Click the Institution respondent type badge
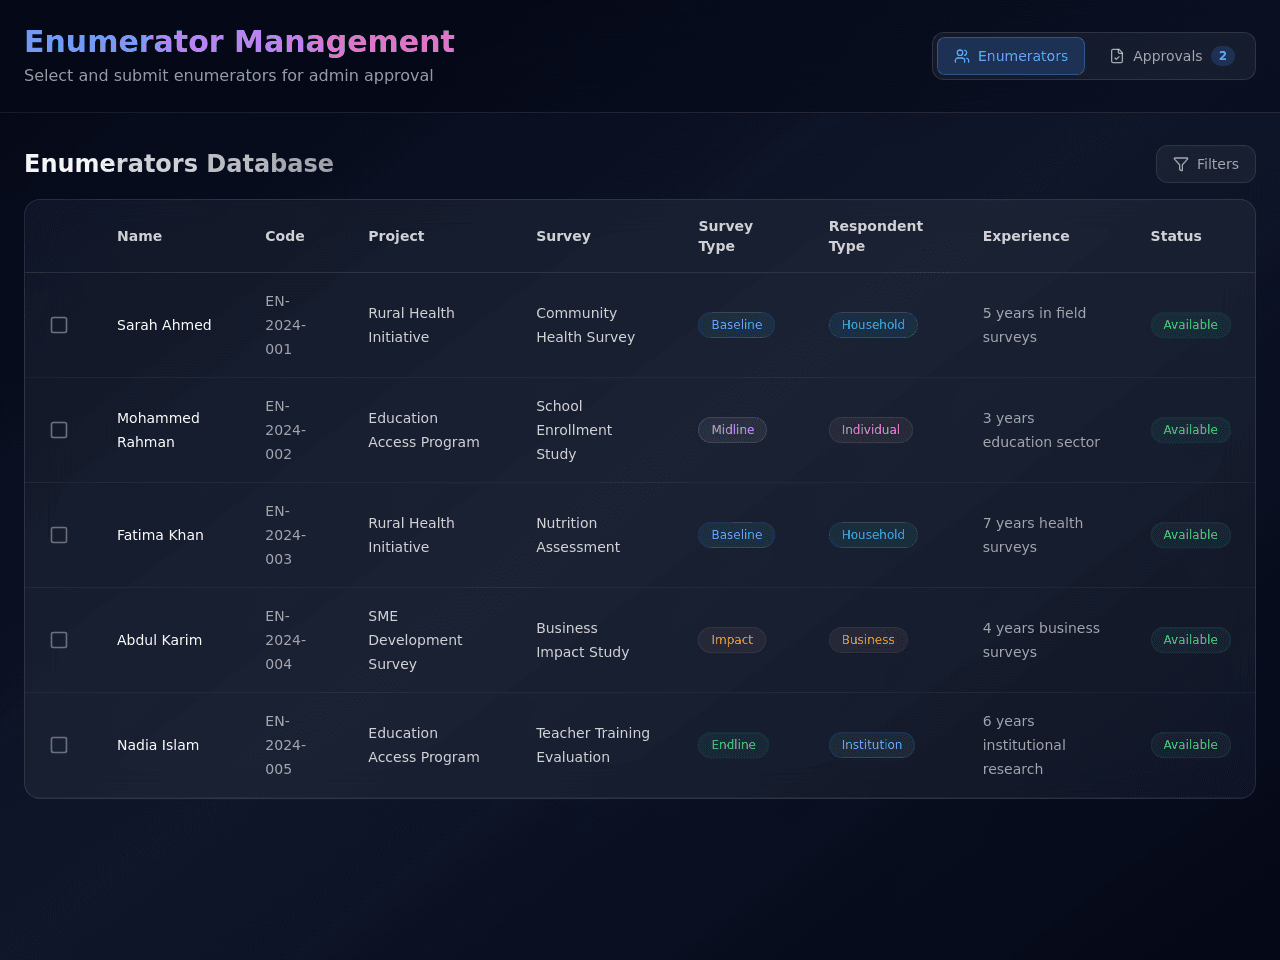This screenshot has height=960, width=1280. point(871,745)
